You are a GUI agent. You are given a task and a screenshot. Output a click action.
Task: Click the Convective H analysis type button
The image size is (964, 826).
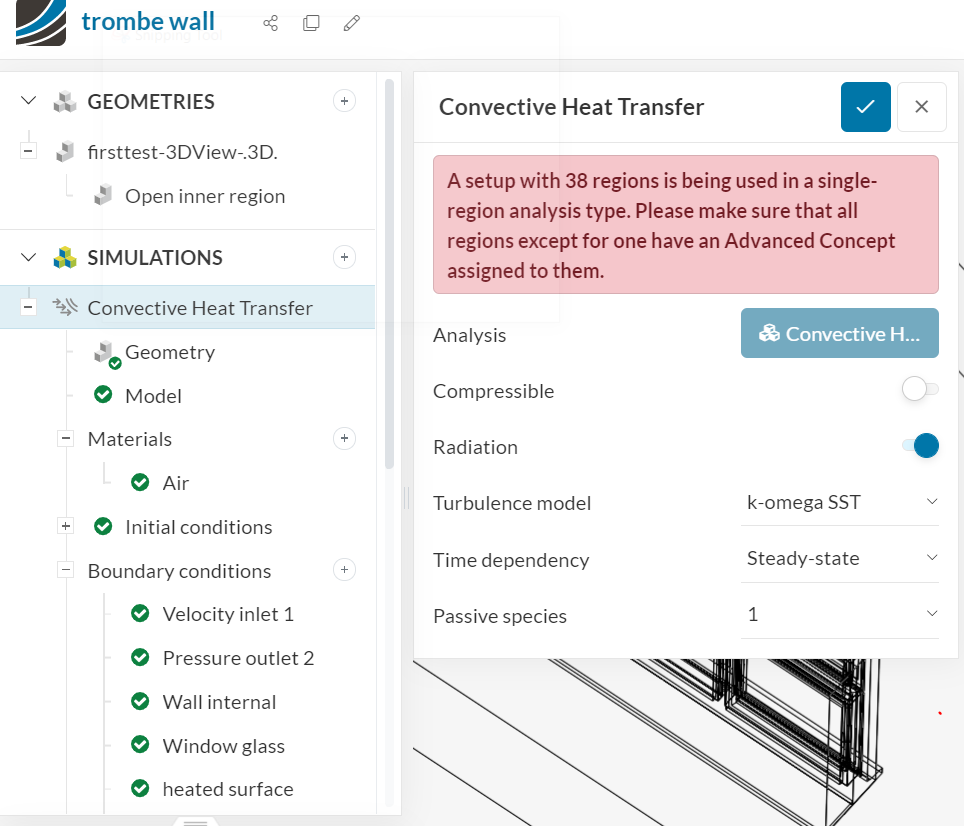[840, 333]
